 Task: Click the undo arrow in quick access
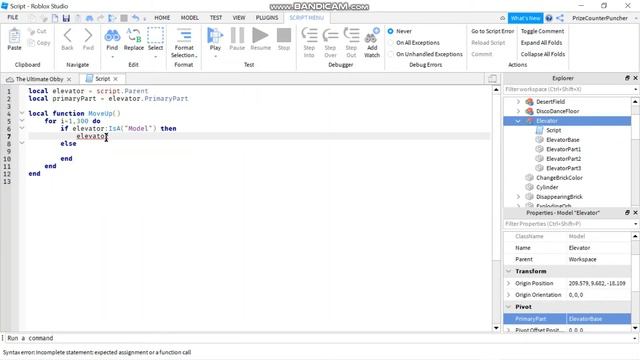coord(136,18)
